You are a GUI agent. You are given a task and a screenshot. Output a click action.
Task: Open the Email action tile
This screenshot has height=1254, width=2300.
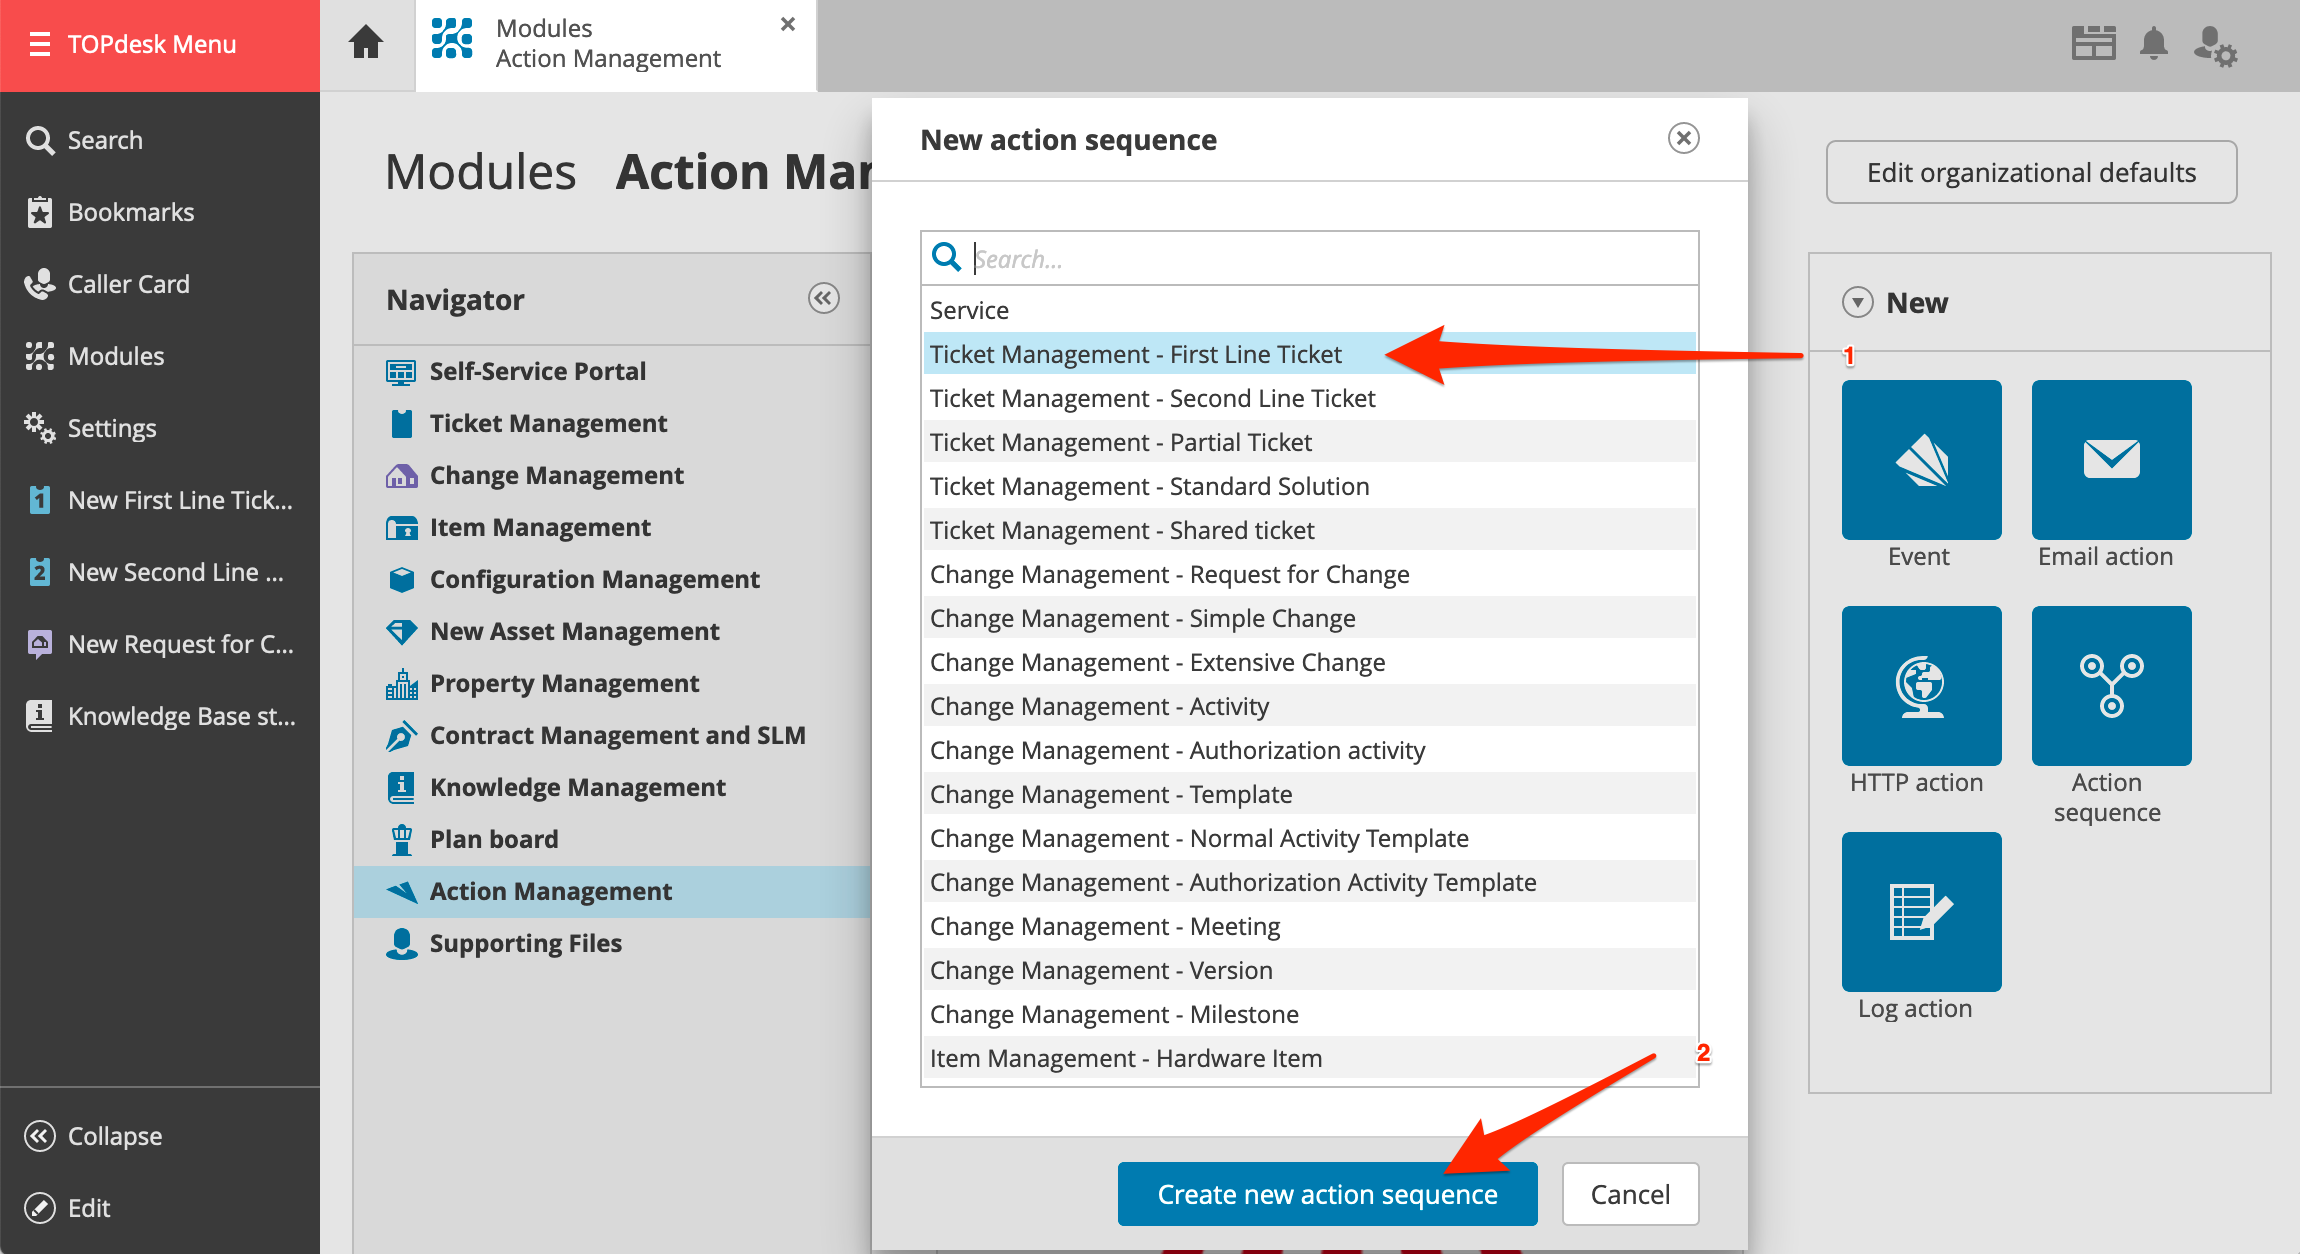point(2111,460)
